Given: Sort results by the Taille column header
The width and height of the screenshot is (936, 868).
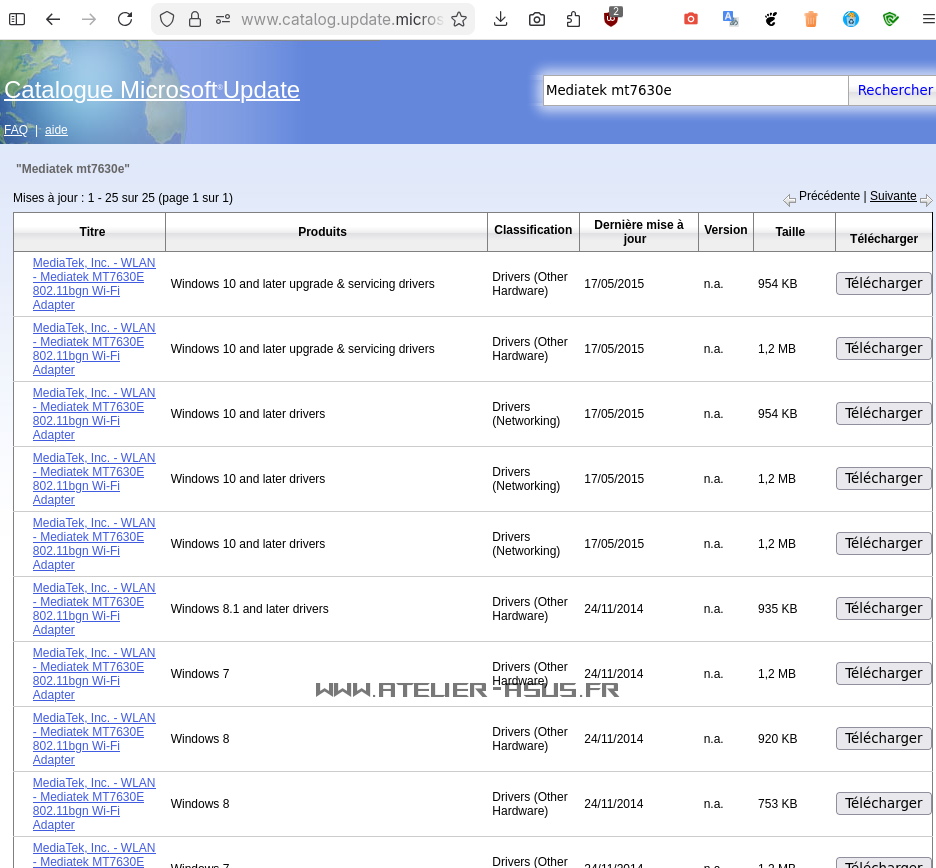Looking at the screenshot, I should [x=790, y=232].
